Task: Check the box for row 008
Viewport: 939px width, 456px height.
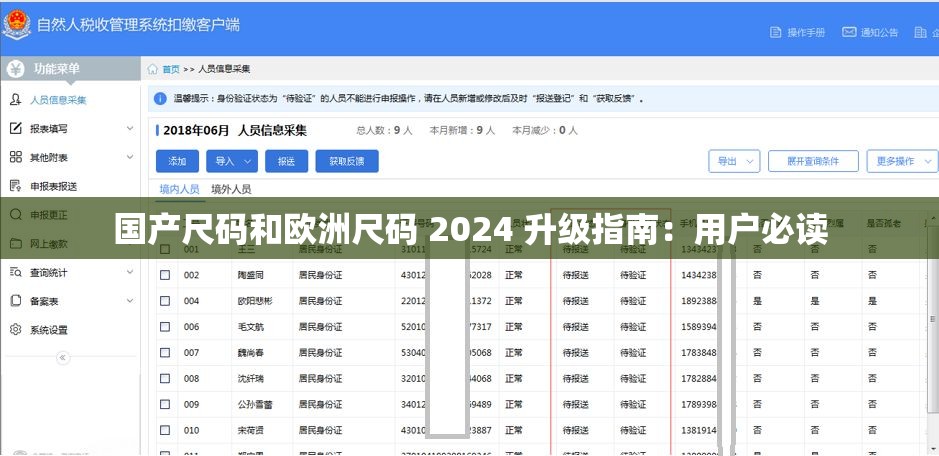Action: click(165, 378)
